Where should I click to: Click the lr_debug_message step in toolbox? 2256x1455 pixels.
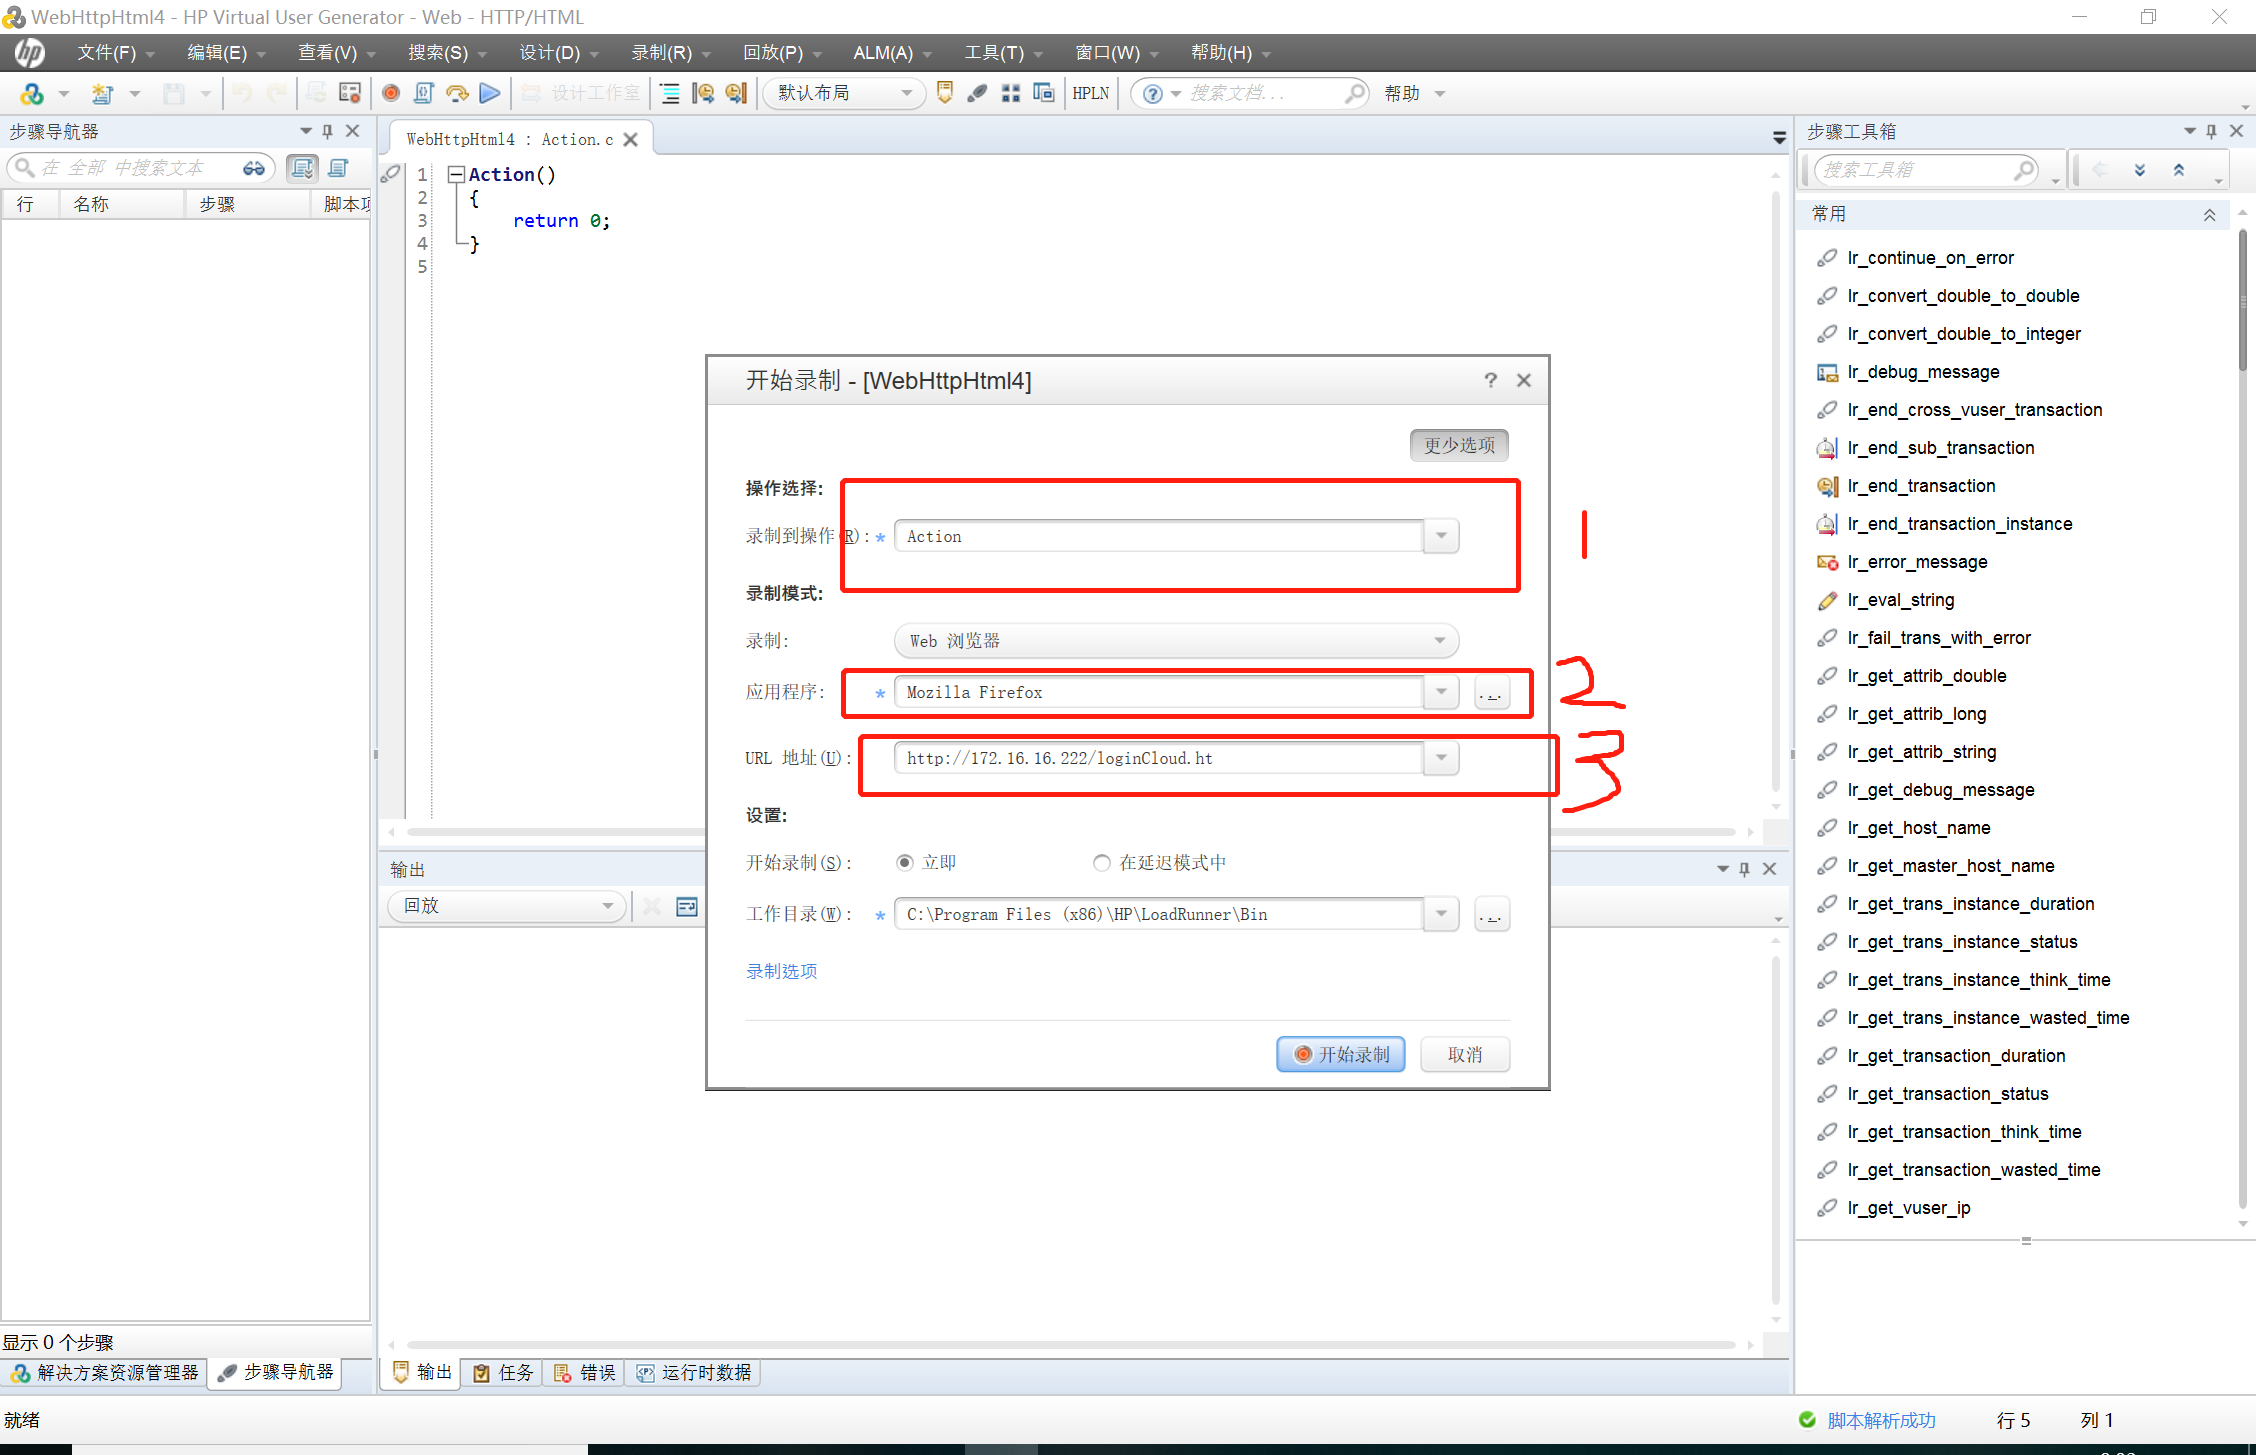[x=1922, y=372]
